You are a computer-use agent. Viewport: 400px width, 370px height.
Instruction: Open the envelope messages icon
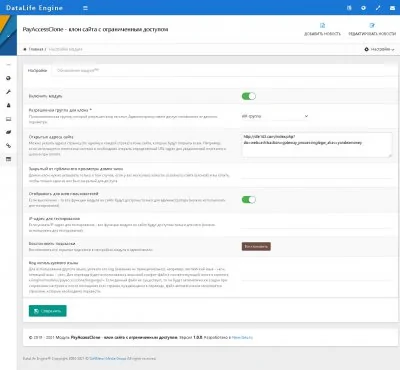click(x=392, y=8)
